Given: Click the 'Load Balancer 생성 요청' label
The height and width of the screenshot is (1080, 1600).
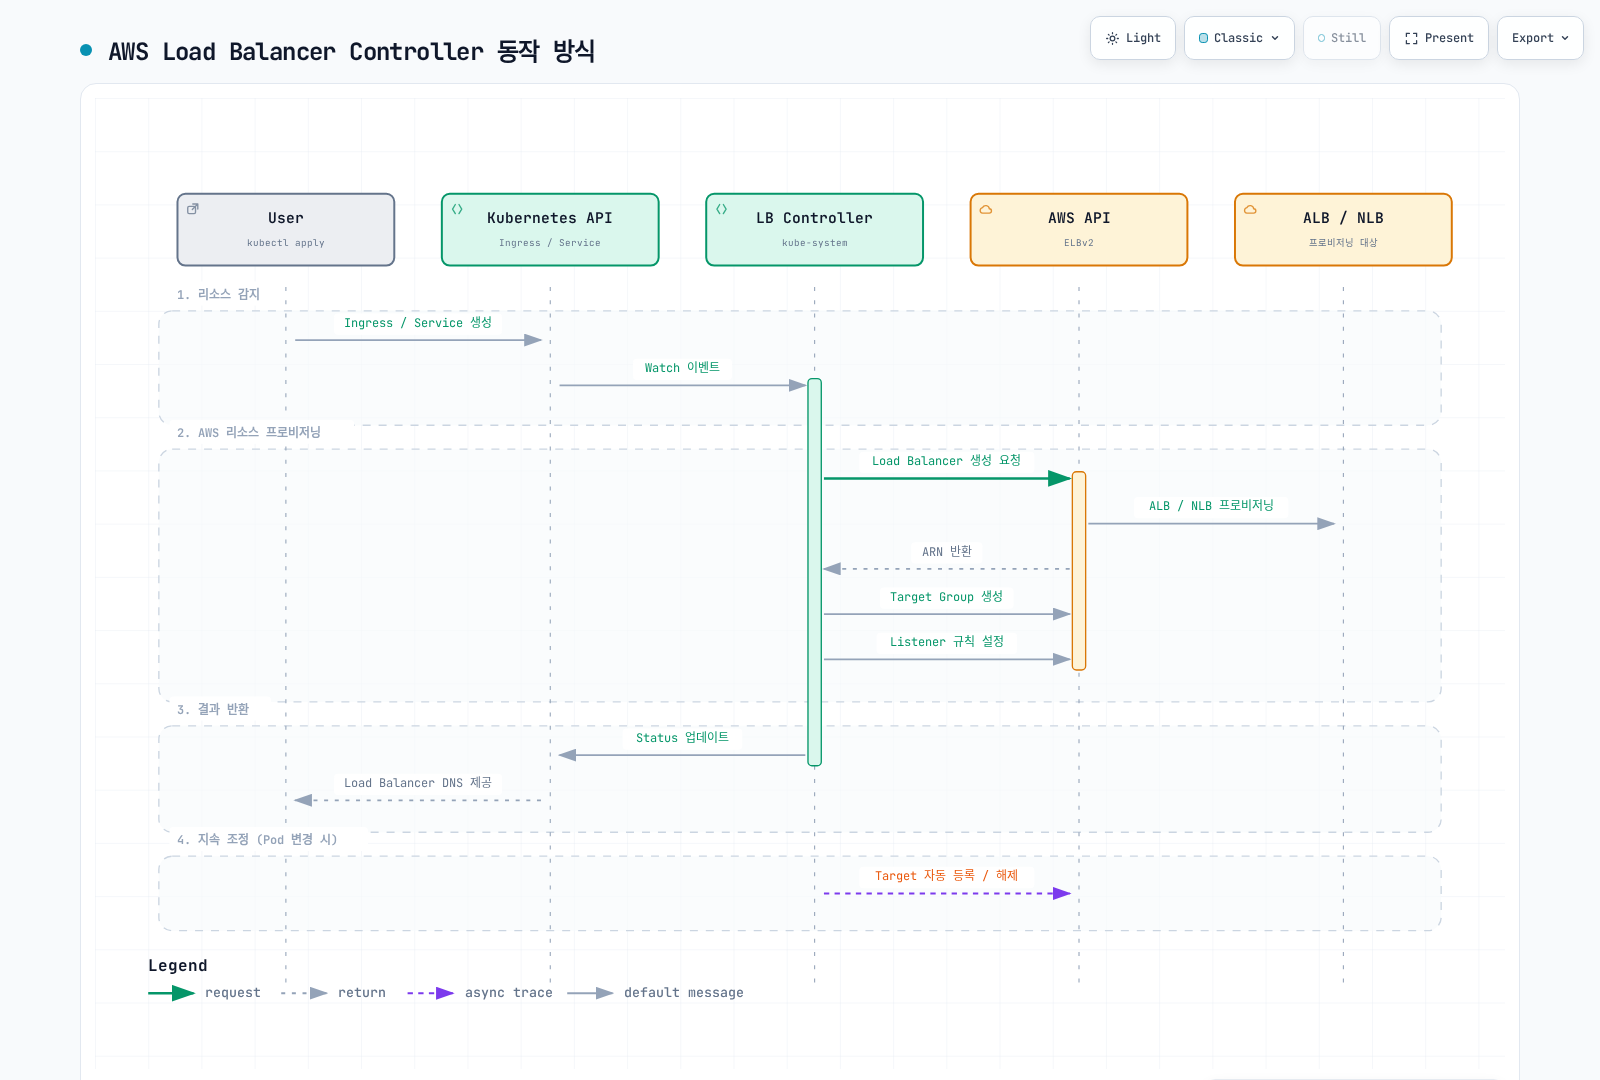Looking at the screenshot, I should tap(946, 461).
